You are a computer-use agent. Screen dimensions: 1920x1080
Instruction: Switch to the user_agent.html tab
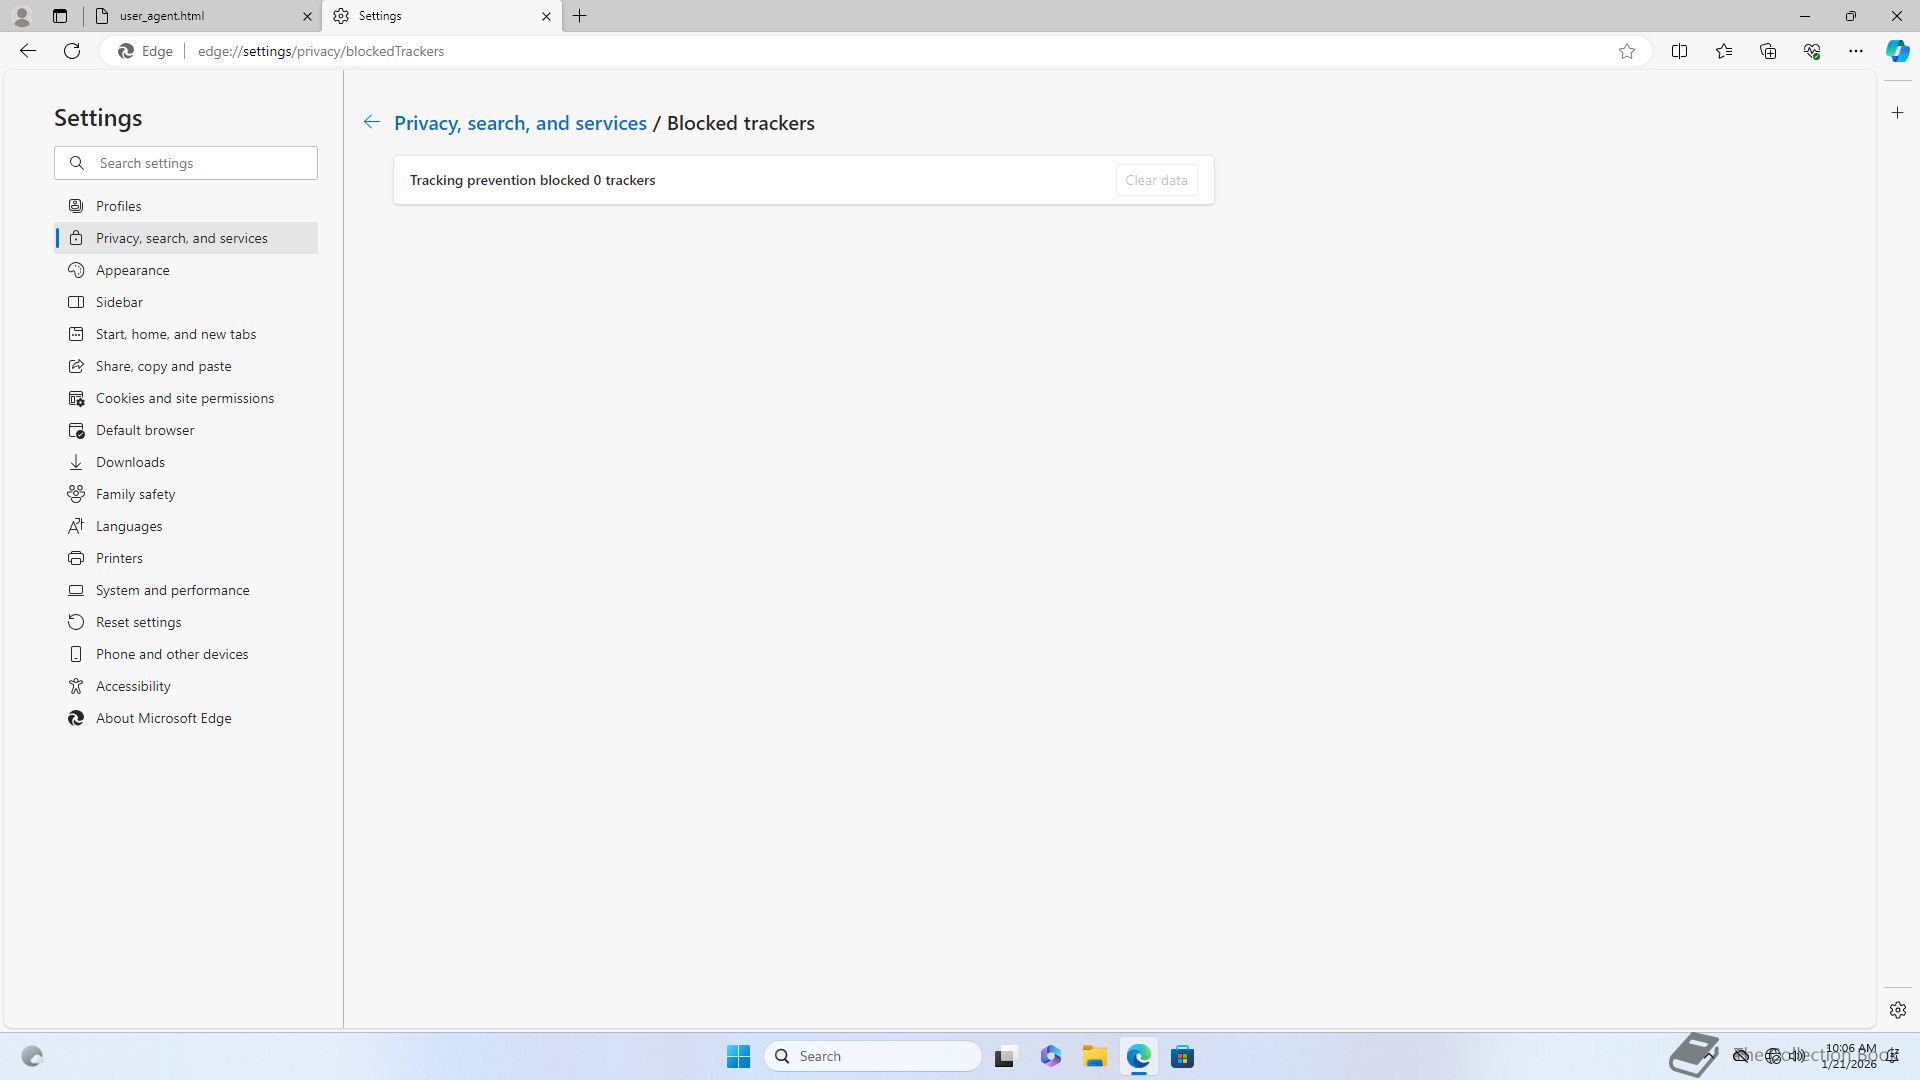200,16
